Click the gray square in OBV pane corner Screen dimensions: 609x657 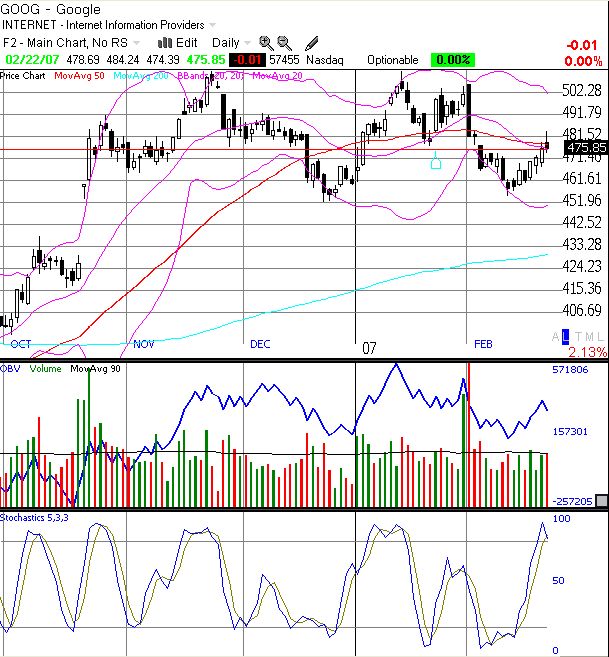click(601, 501)
